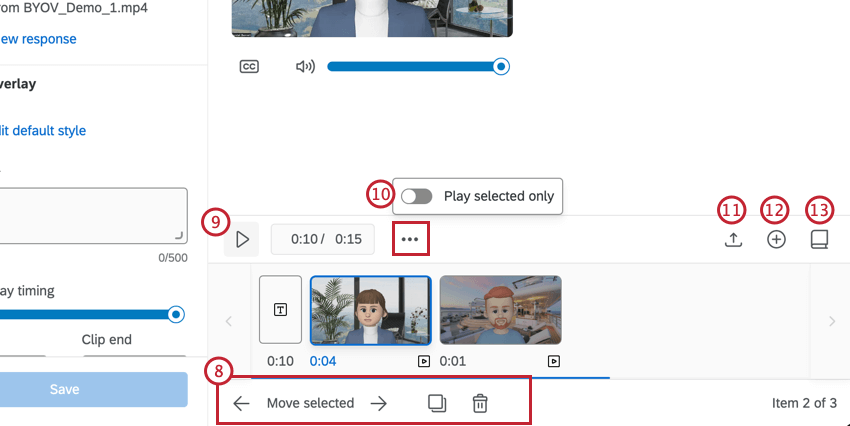850x426 pixels.
Task: Duplicate the selected clip
Action: 437,403
